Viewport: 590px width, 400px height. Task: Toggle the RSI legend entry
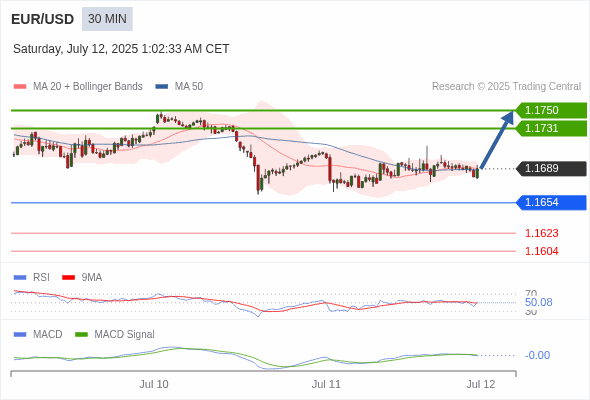click(x=32, y=277)
